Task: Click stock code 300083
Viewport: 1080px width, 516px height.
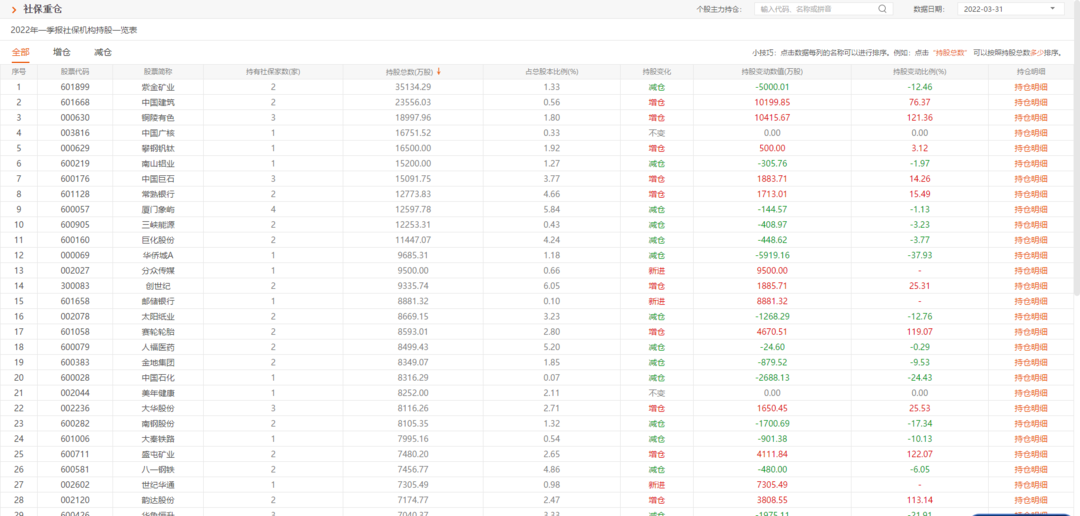Action: coord(75,286)
